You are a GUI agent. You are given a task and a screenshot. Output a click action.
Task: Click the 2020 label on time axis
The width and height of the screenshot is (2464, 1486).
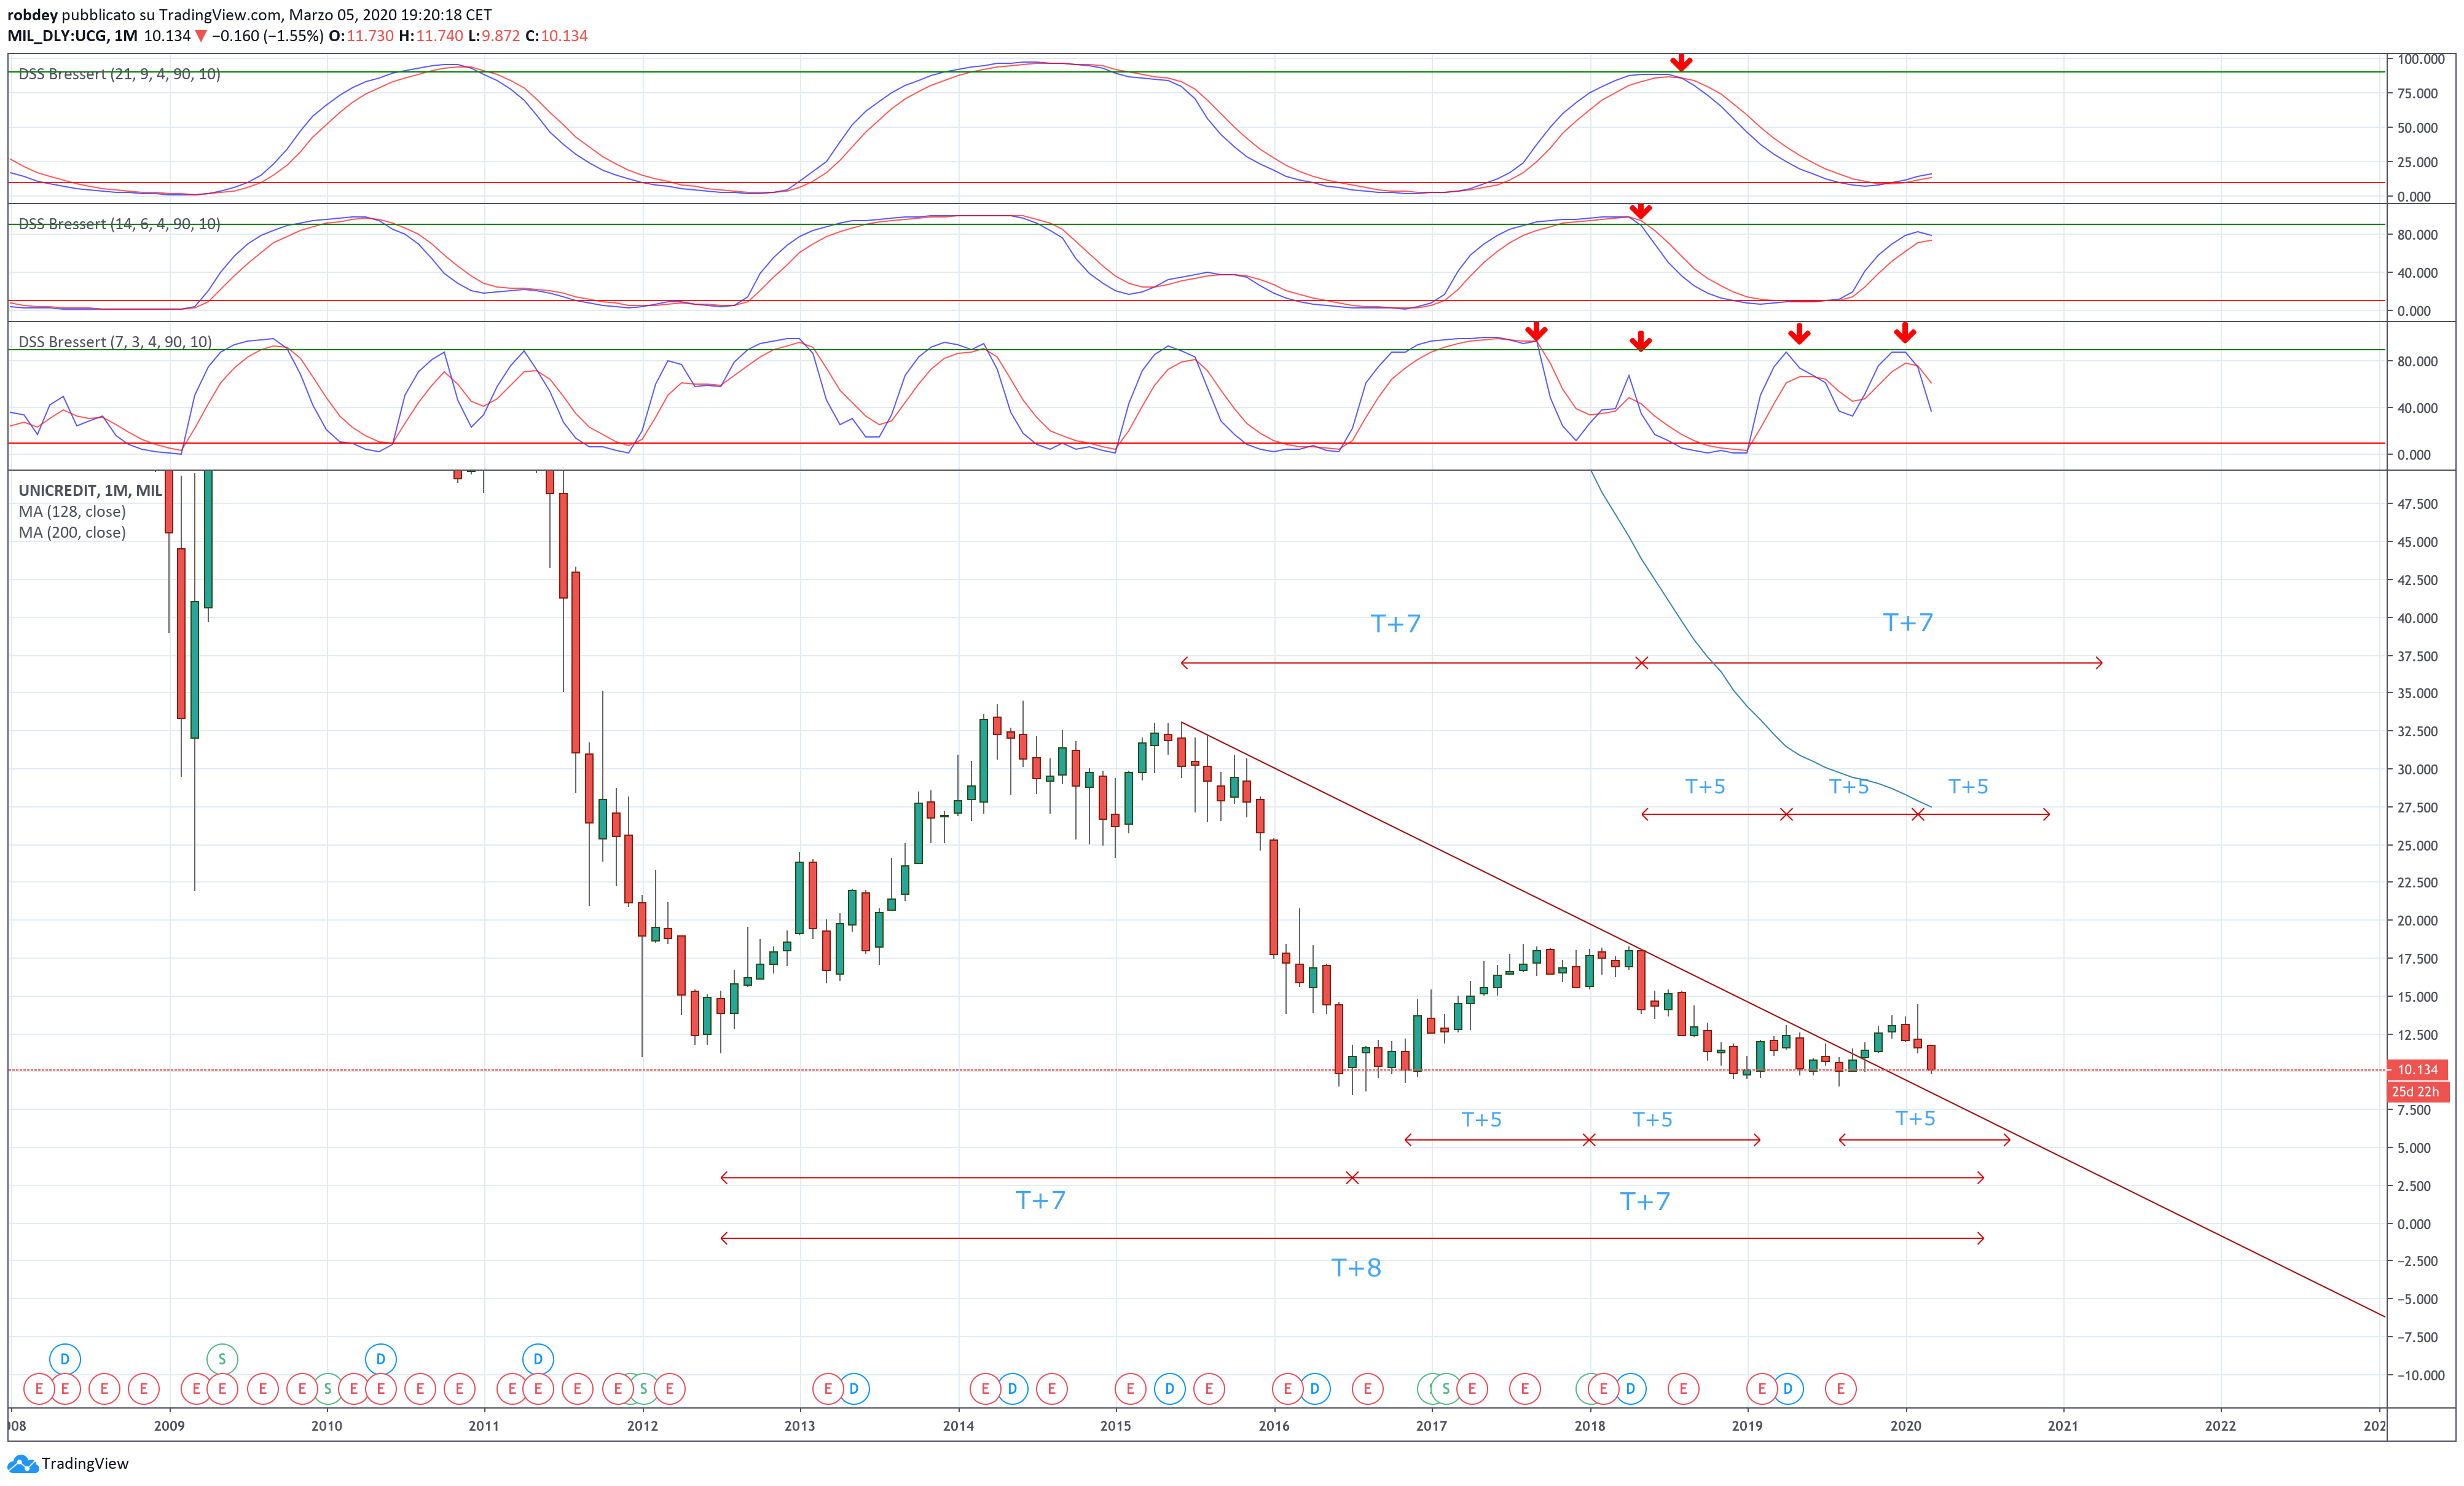(1905, 1426)
